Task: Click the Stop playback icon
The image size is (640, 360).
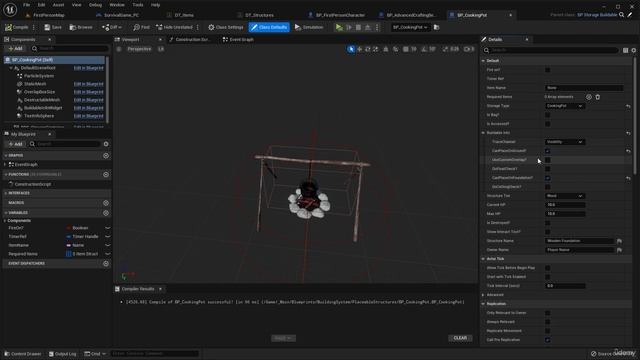Action: coord(358,27)
